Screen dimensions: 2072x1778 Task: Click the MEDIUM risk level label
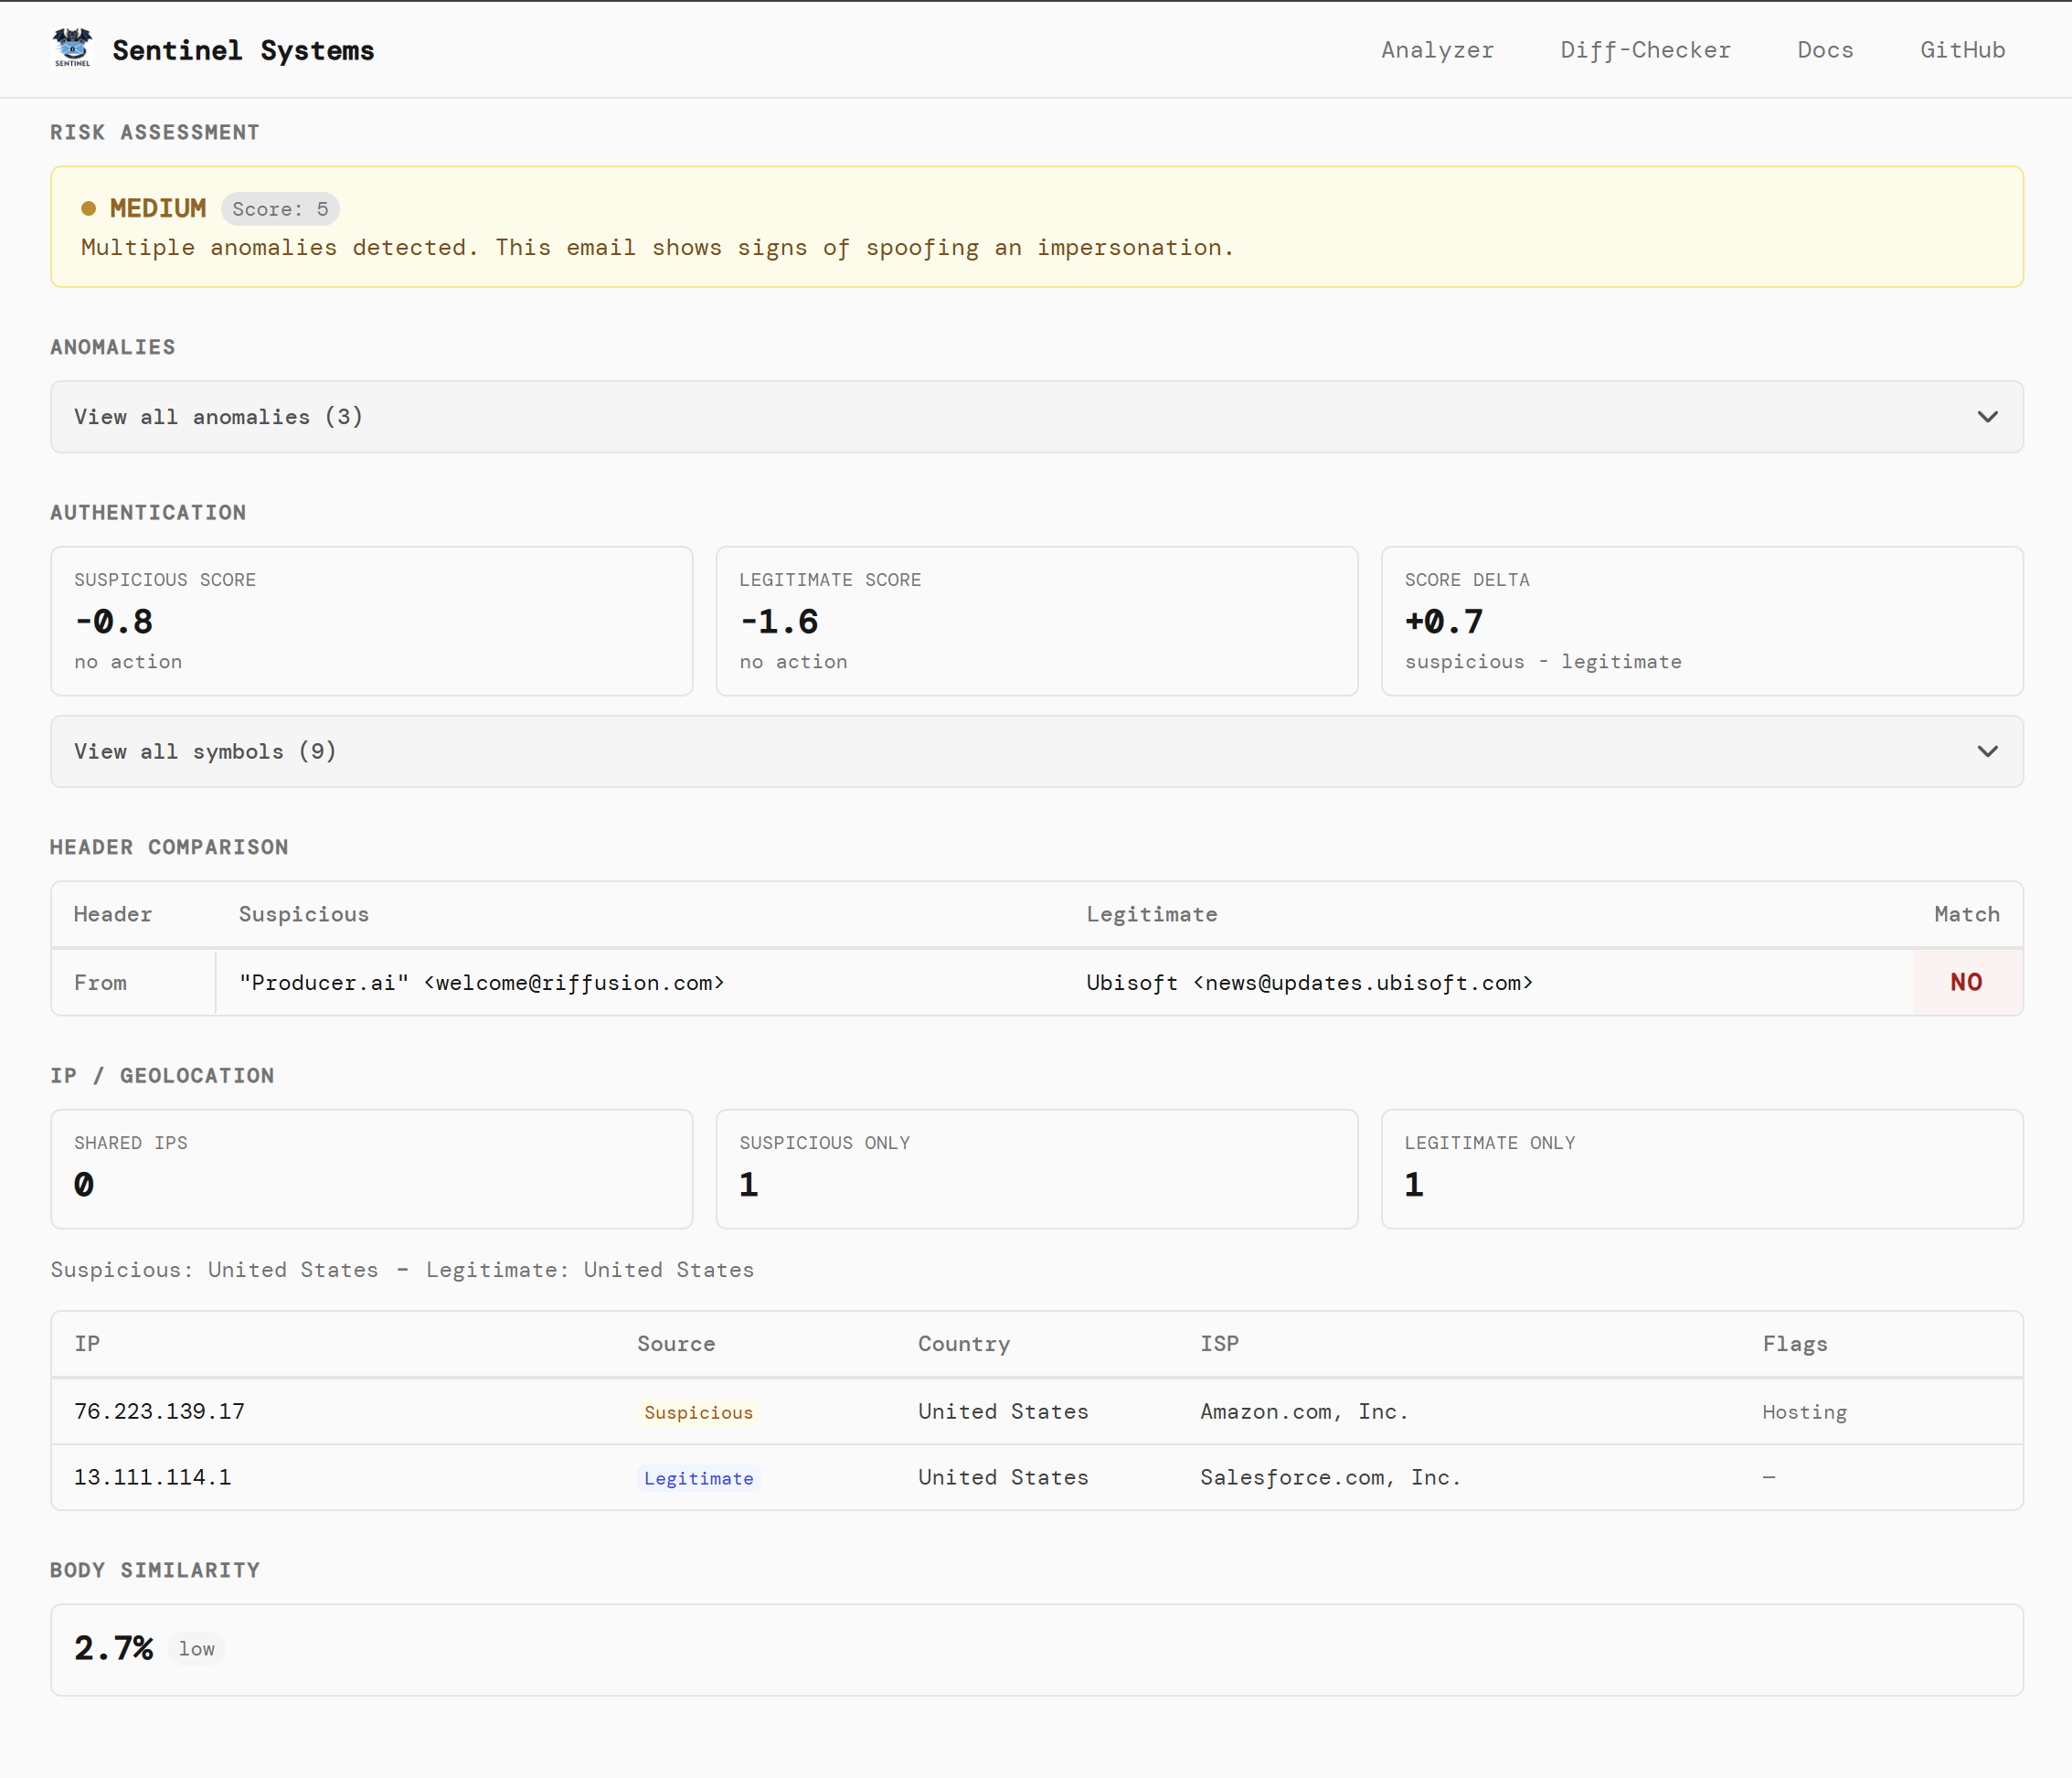[x=158, y=208]
